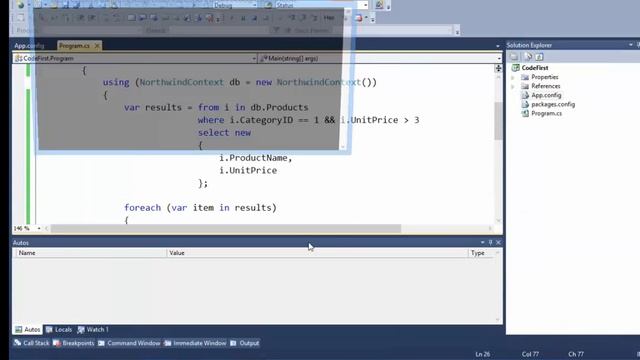Open Solution Explorer window position menu
Viewport: 640px width, 360px height.
click(631, 45)
